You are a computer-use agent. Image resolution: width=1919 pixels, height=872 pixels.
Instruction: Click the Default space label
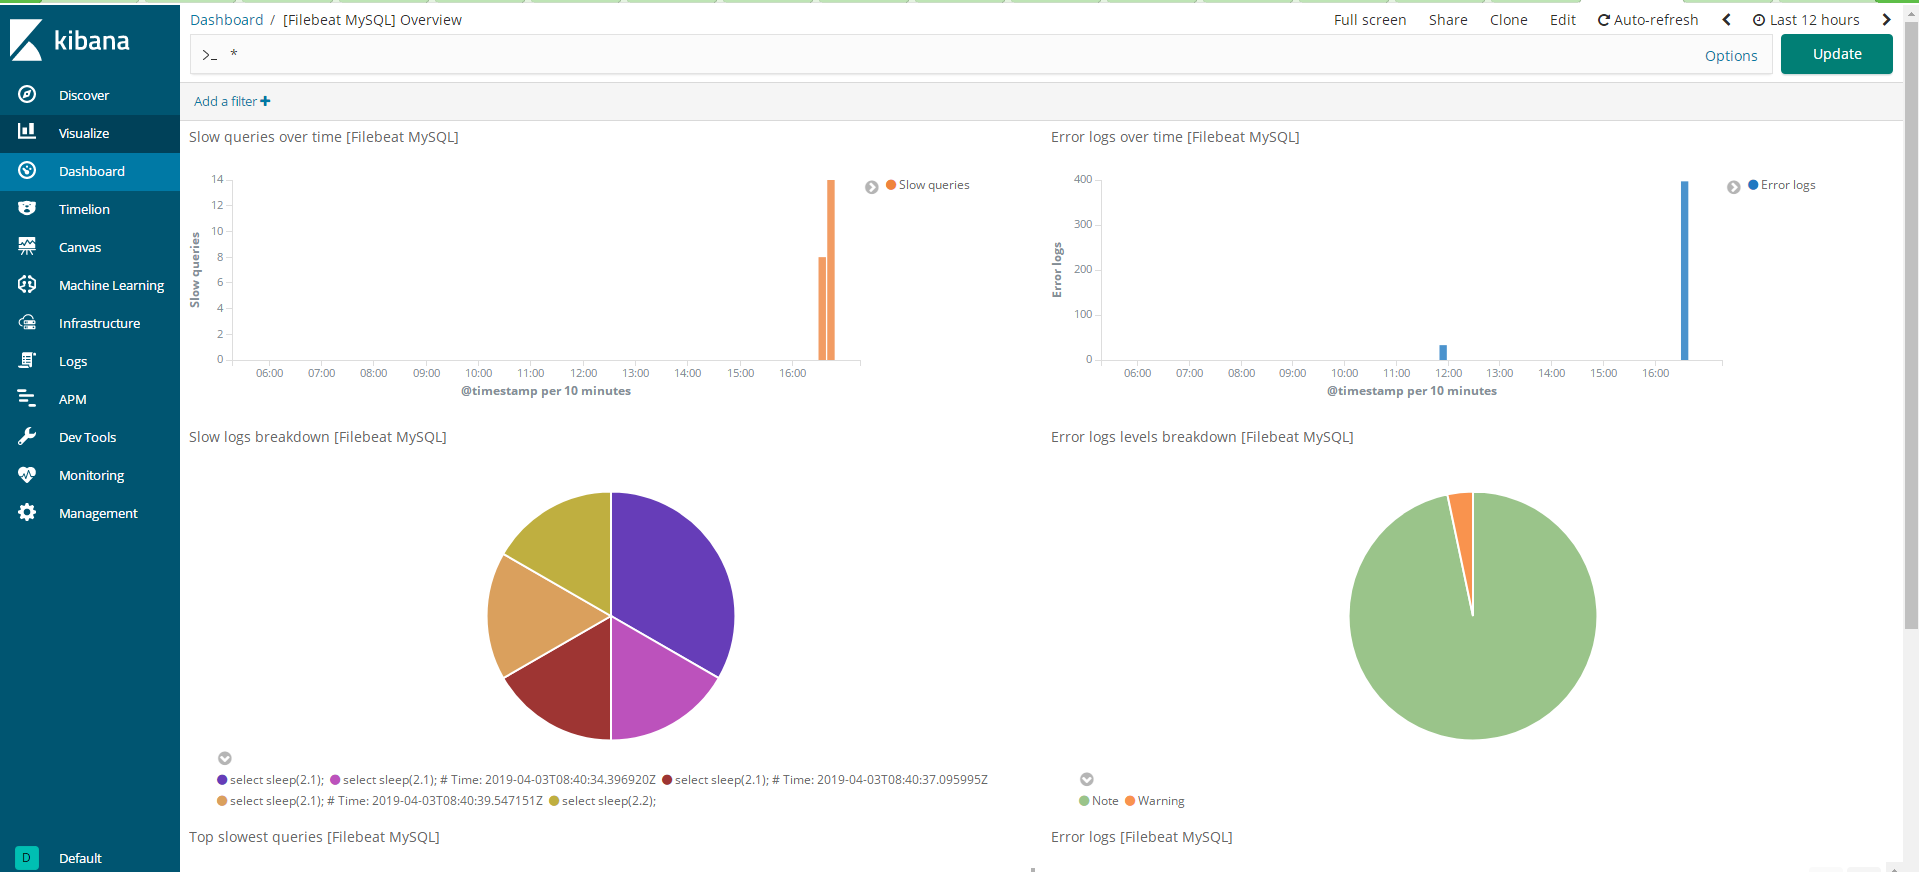point(80,858)
